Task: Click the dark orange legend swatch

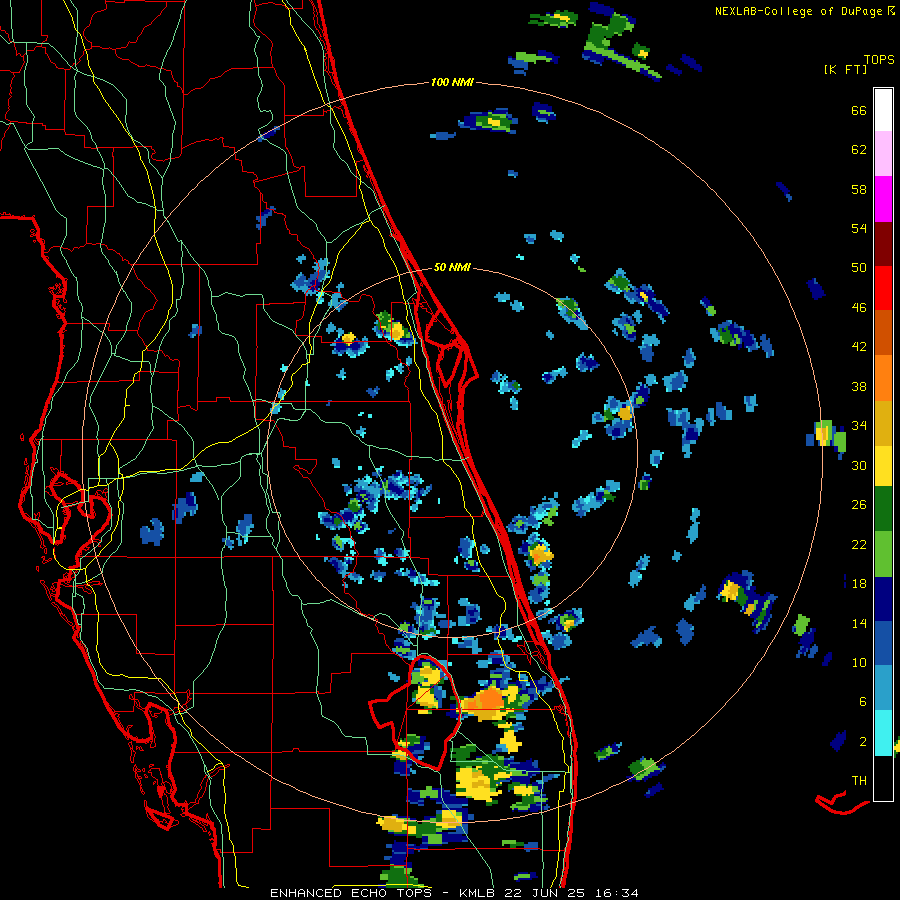Action: (x=883, y=333)
